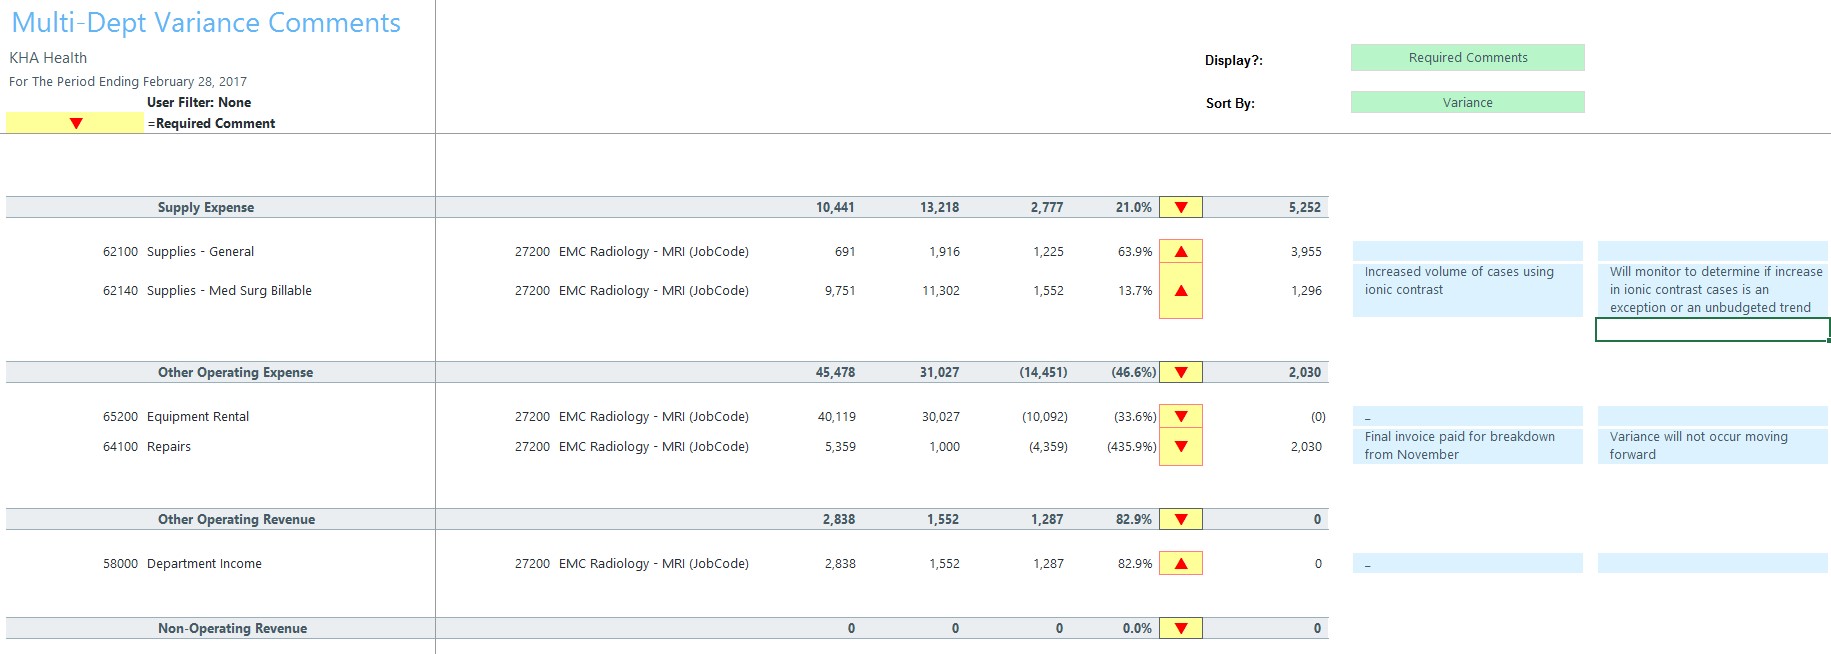Click the 'KHA Health' text
Viewport: 1831px width, 654px height.
(48, 58)
